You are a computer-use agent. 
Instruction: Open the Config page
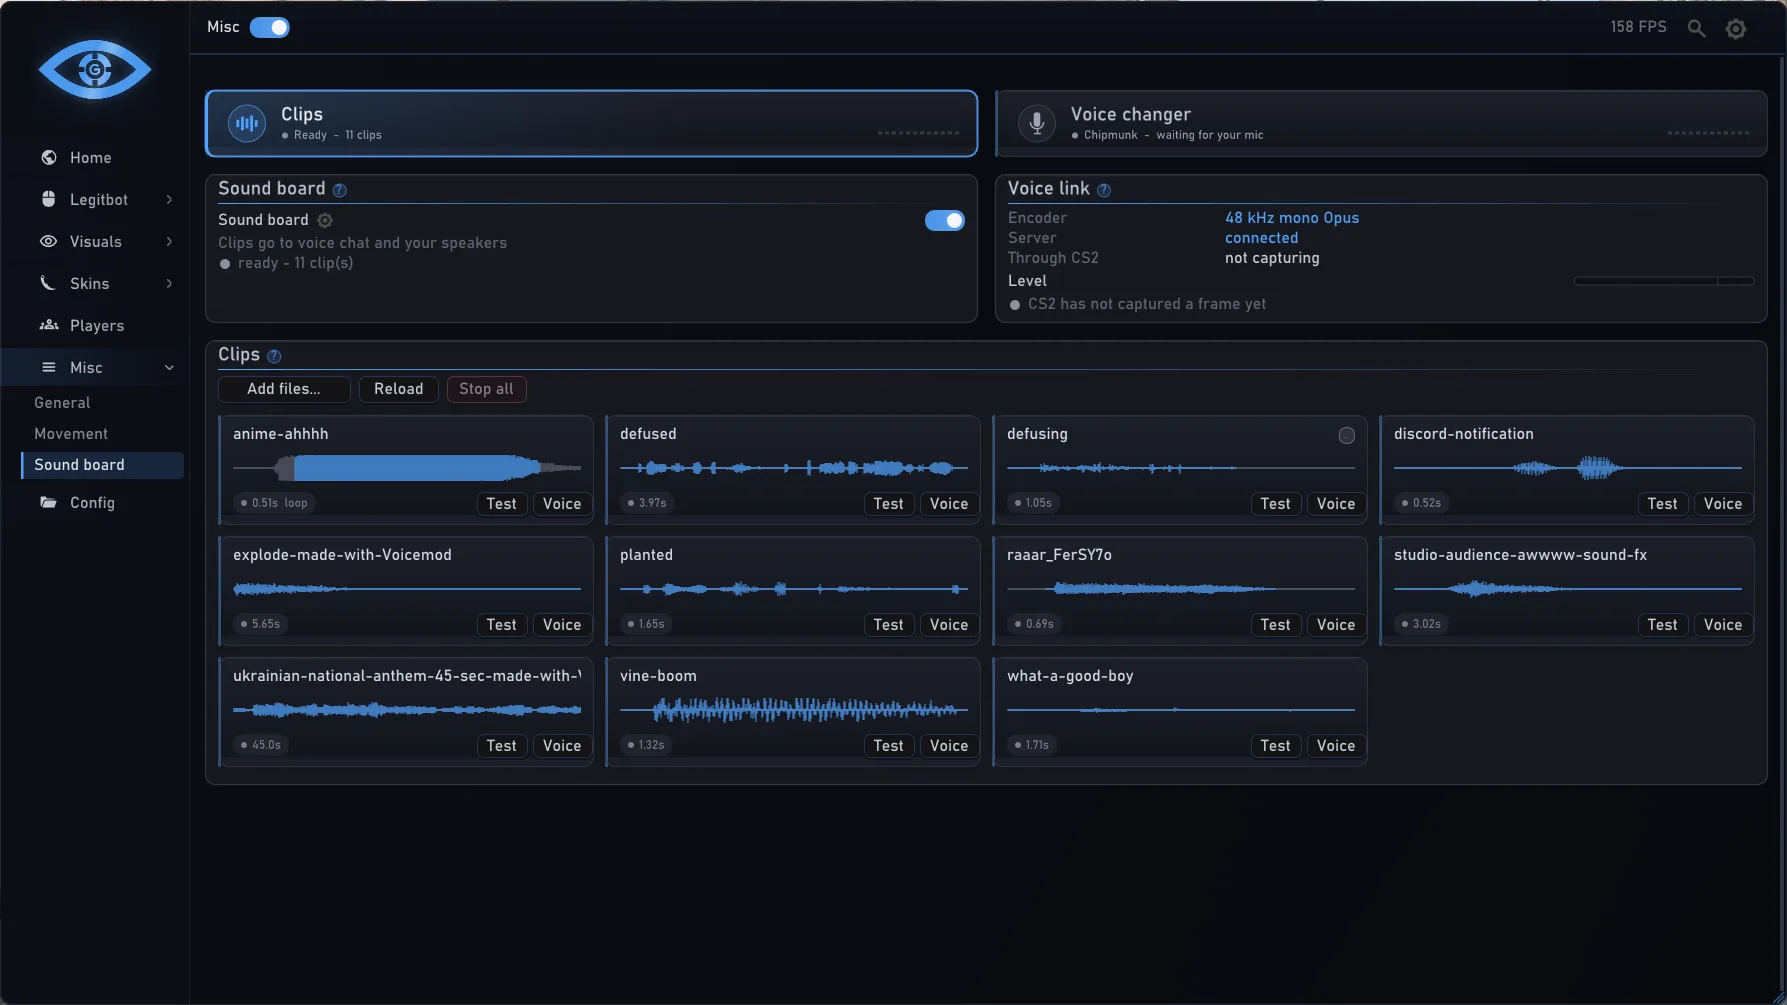pos(94,503)
